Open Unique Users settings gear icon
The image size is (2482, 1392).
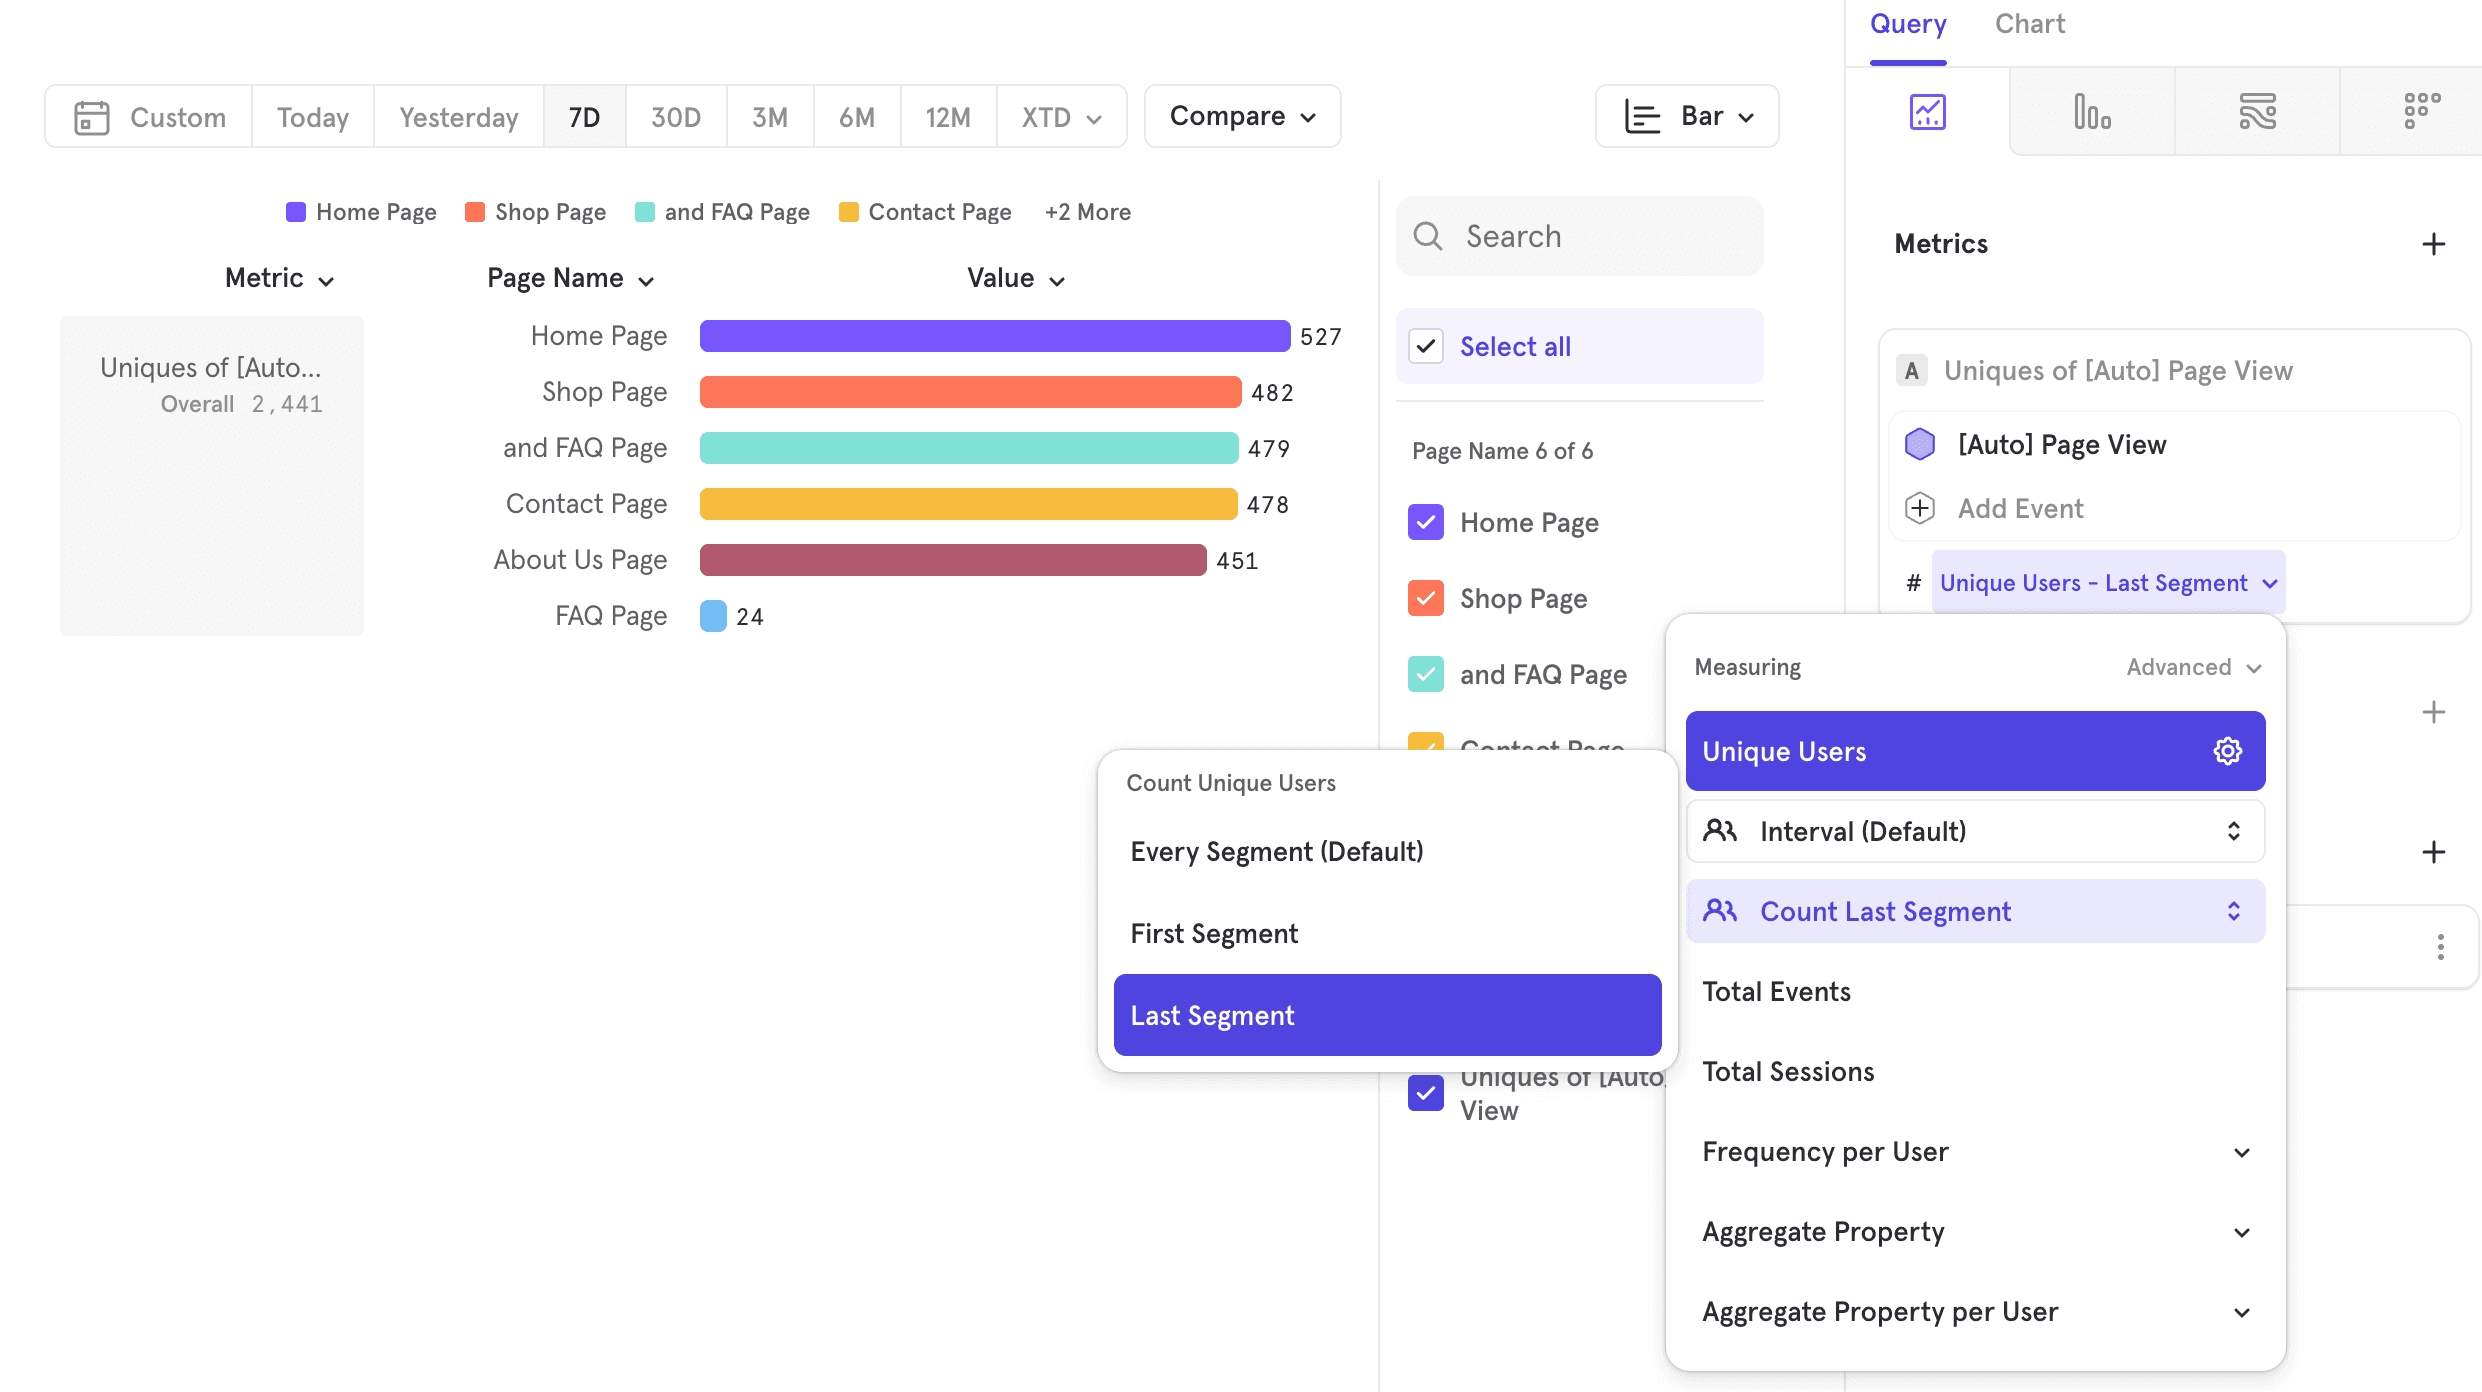(2227, 751)
